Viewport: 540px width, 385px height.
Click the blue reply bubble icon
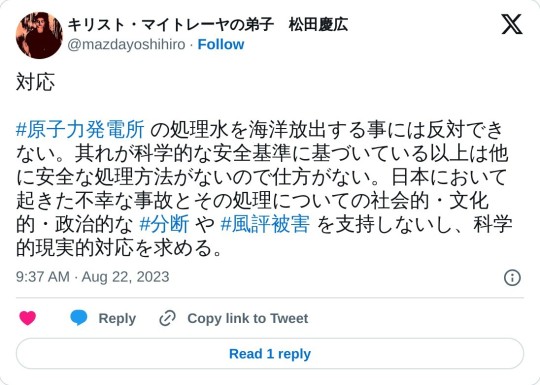[79, 318]
